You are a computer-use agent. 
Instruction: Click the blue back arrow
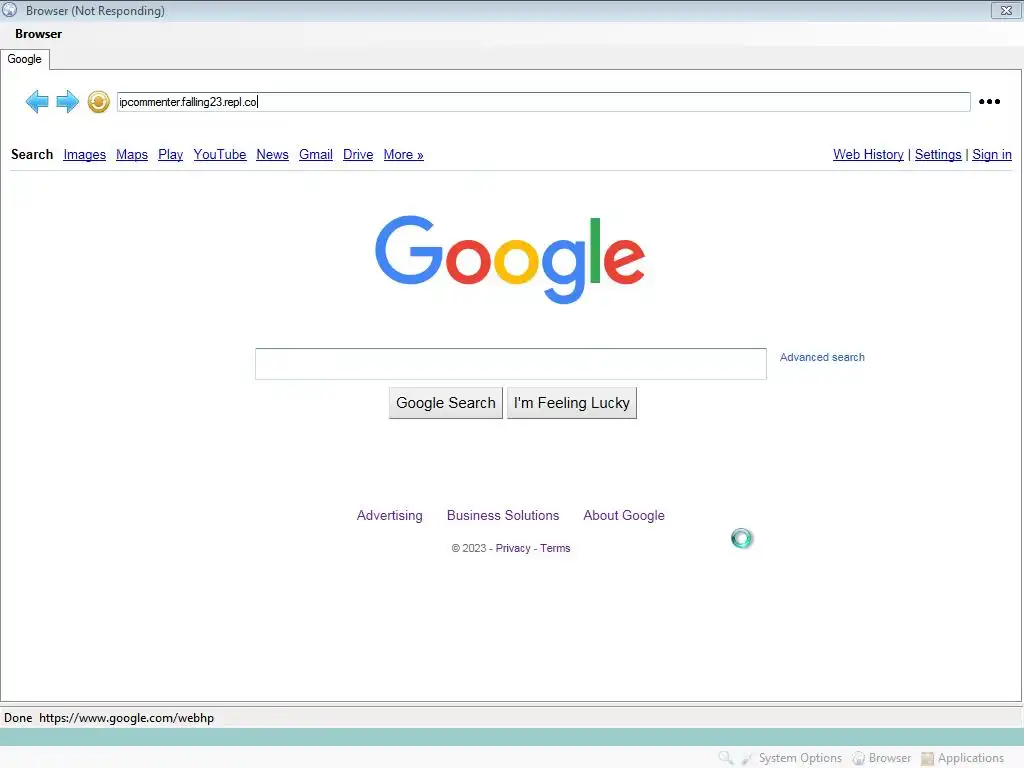tap(37, 101)
